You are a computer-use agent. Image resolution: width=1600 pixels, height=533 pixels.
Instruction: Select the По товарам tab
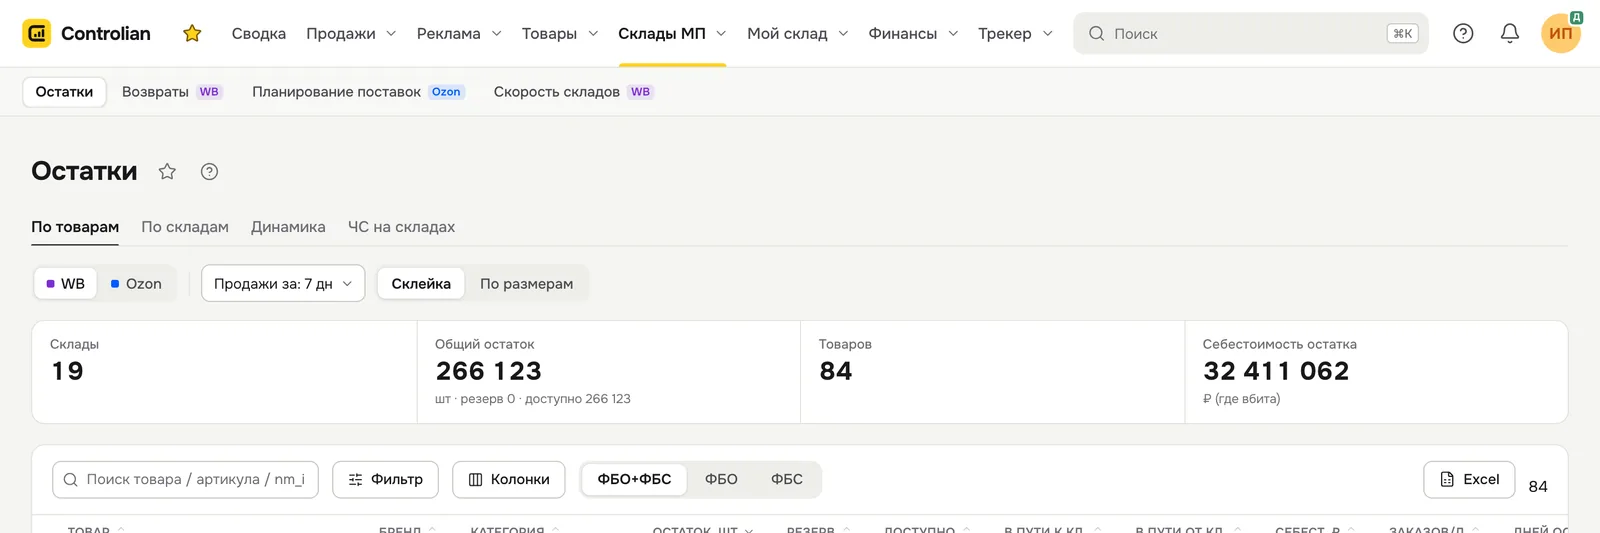pyautogui.click(x=75, y=227)
